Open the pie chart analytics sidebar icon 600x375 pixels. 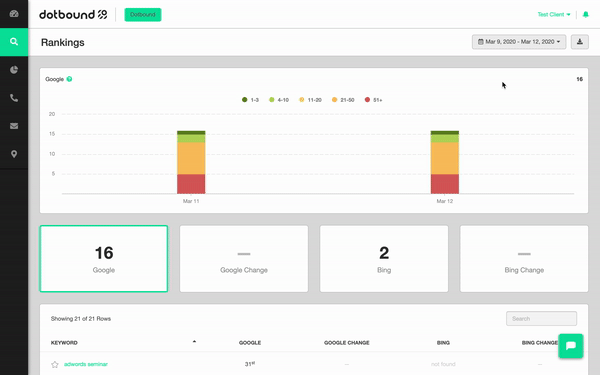coord(14,70)
